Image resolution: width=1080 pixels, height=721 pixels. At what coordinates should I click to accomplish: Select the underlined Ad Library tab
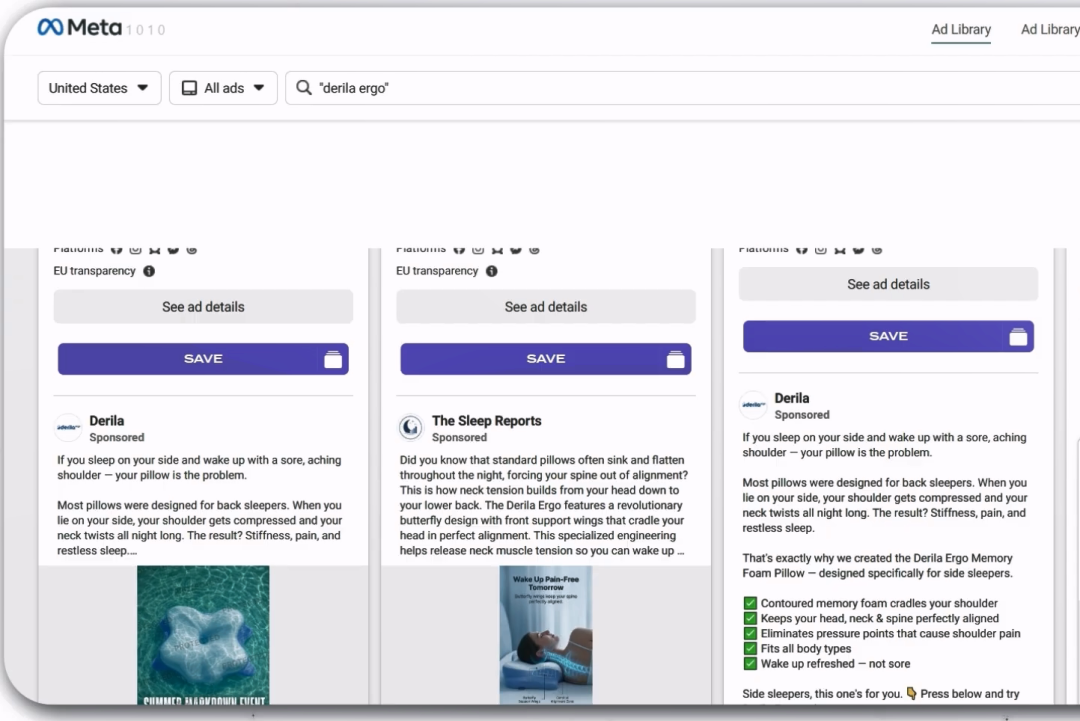click(961, 30)
